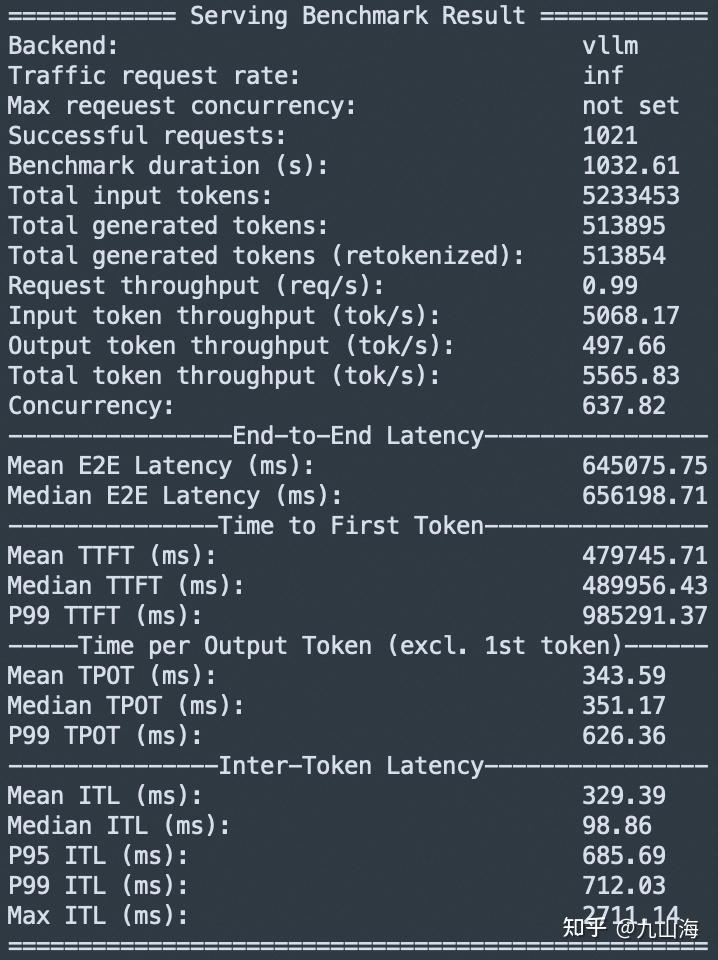Click the Time to First Token heading
718x960 pixels.
point(351,526)
